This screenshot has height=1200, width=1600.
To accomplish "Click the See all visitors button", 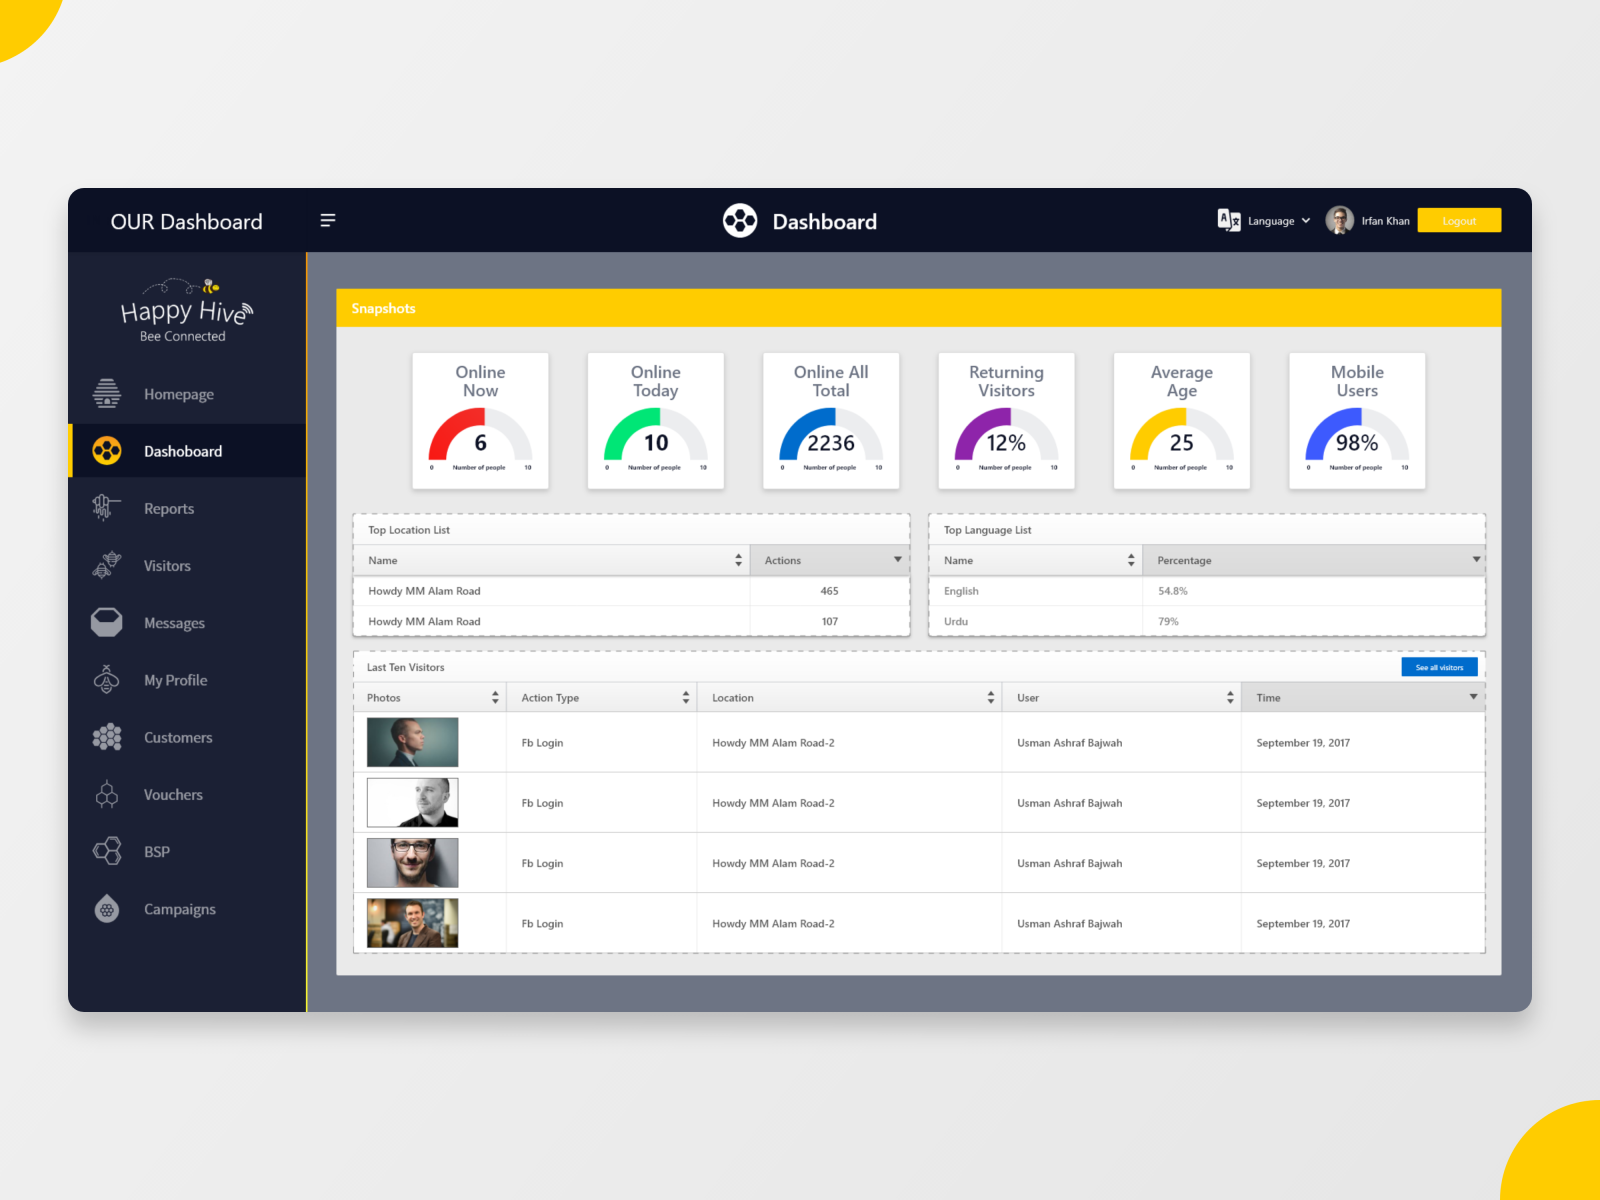I will [x=1439, y=666].
